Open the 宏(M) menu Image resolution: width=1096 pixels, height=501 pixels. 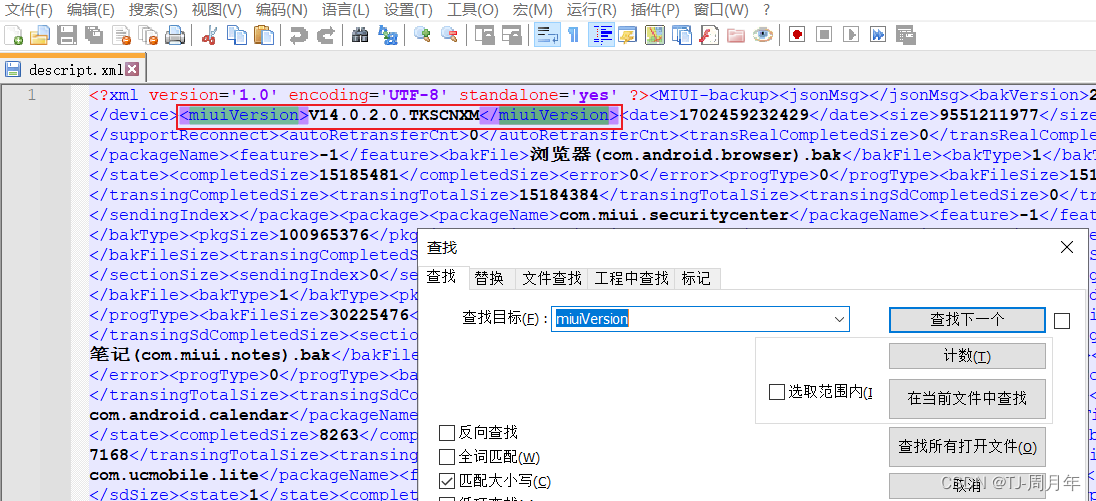tap(532, 10)
